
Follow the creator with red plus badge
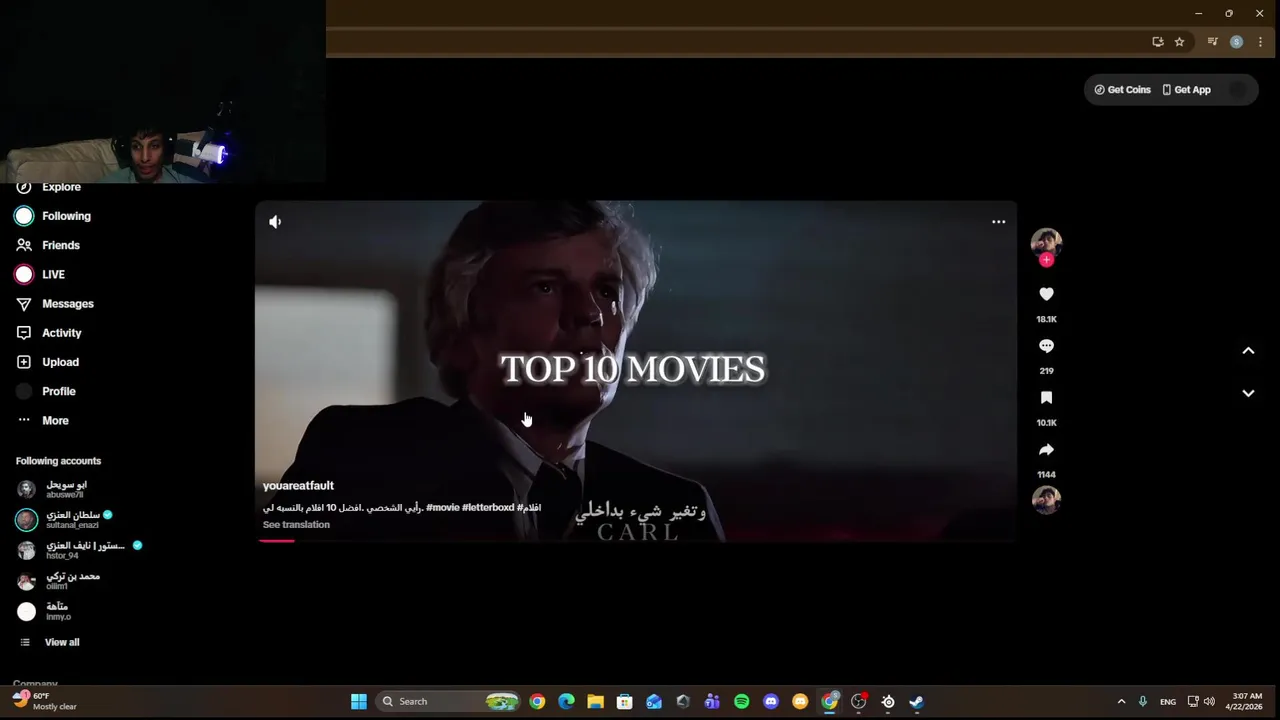point(1046,260)
